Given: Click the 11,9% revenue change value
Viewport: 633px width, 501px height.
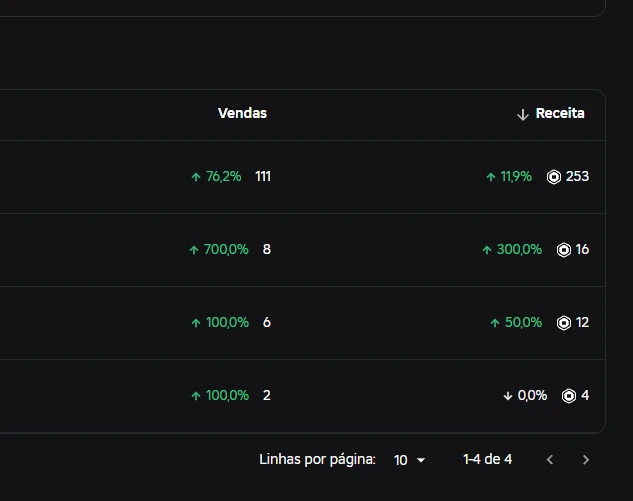Looking at the screenshot, I should [516, 176].
